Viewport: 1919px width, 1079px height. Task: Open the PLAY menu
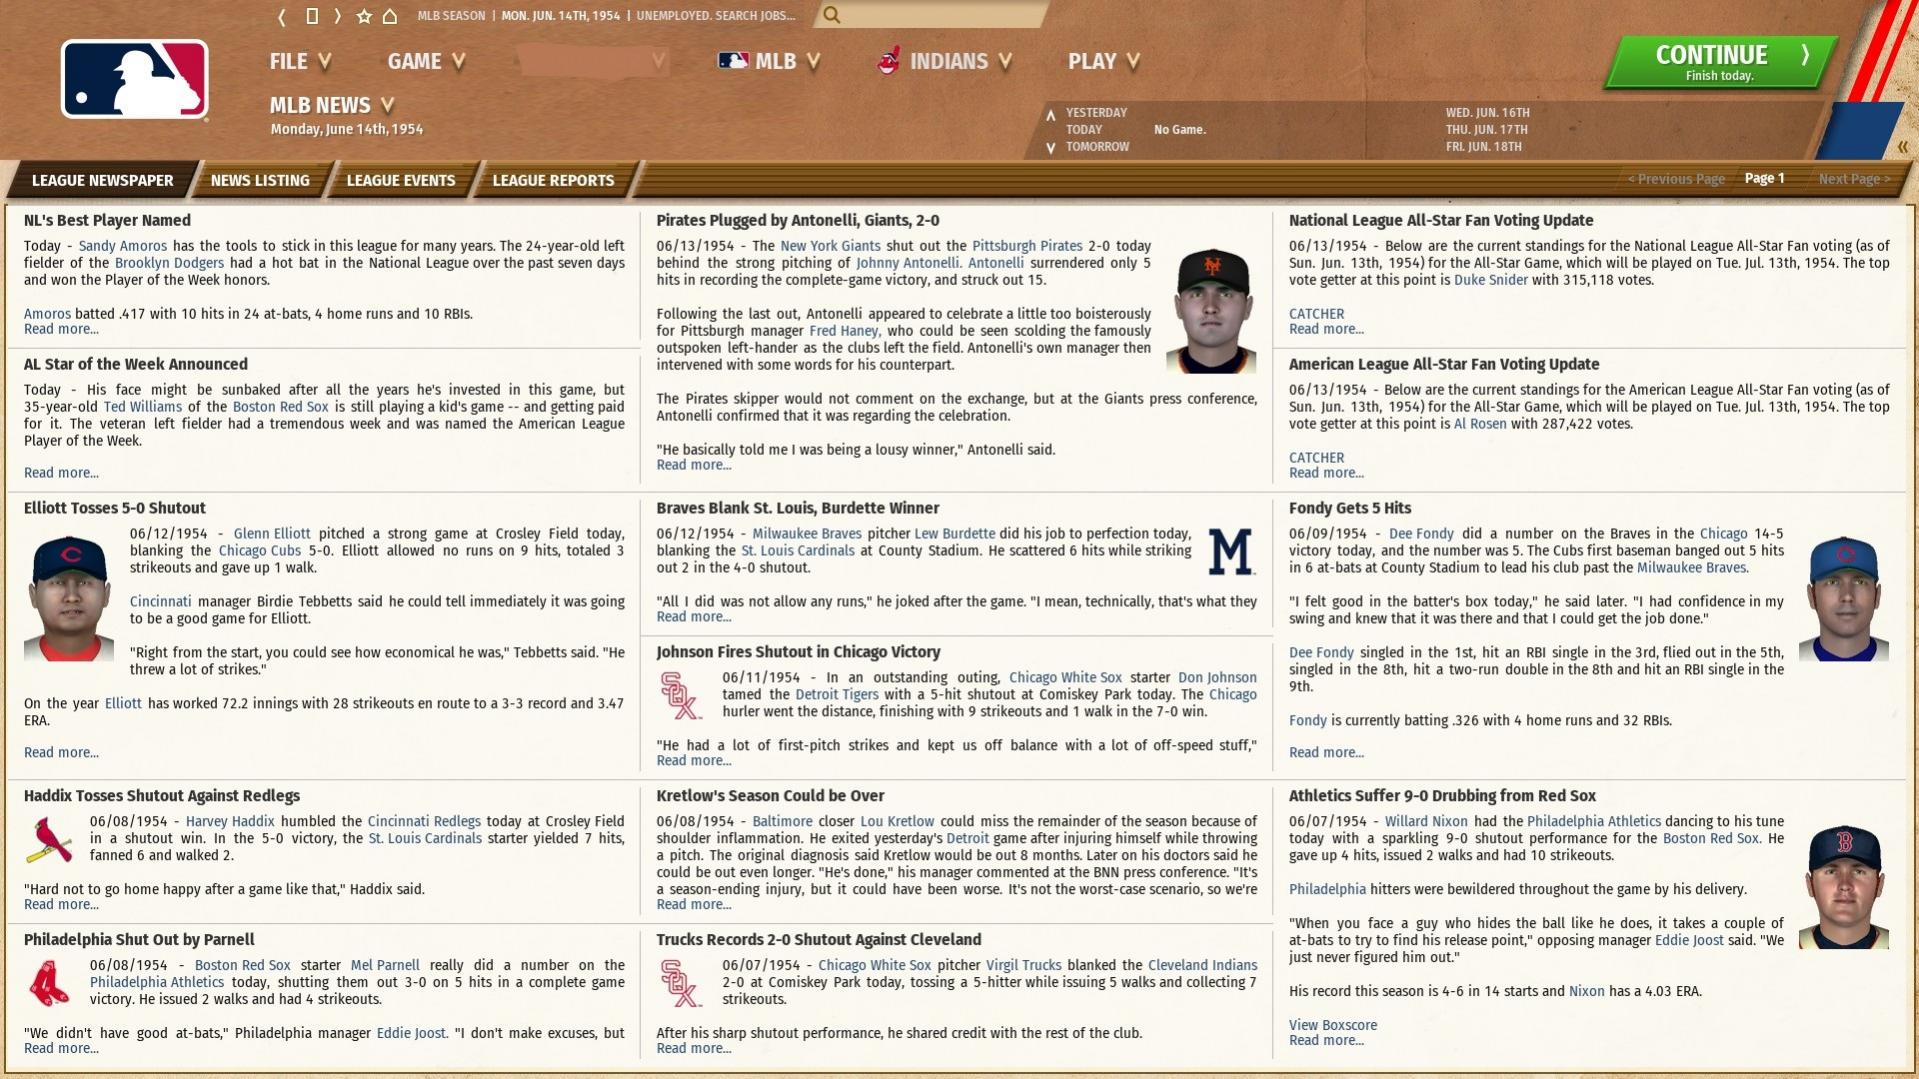coord(1104,62)
